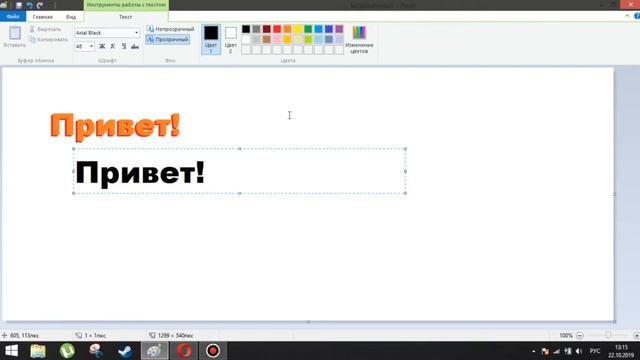Click the zoom slider thumb

click(x=608, y=336)
